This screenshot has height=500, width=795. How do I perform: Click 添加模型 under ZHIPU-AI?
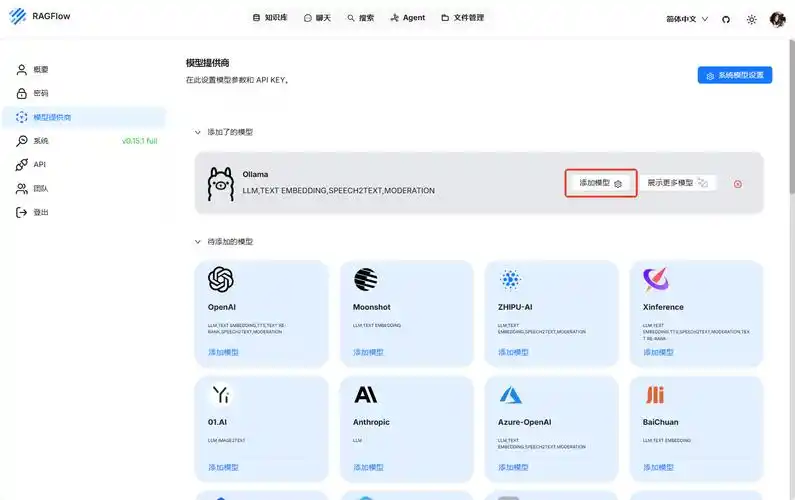click(513, 352)
